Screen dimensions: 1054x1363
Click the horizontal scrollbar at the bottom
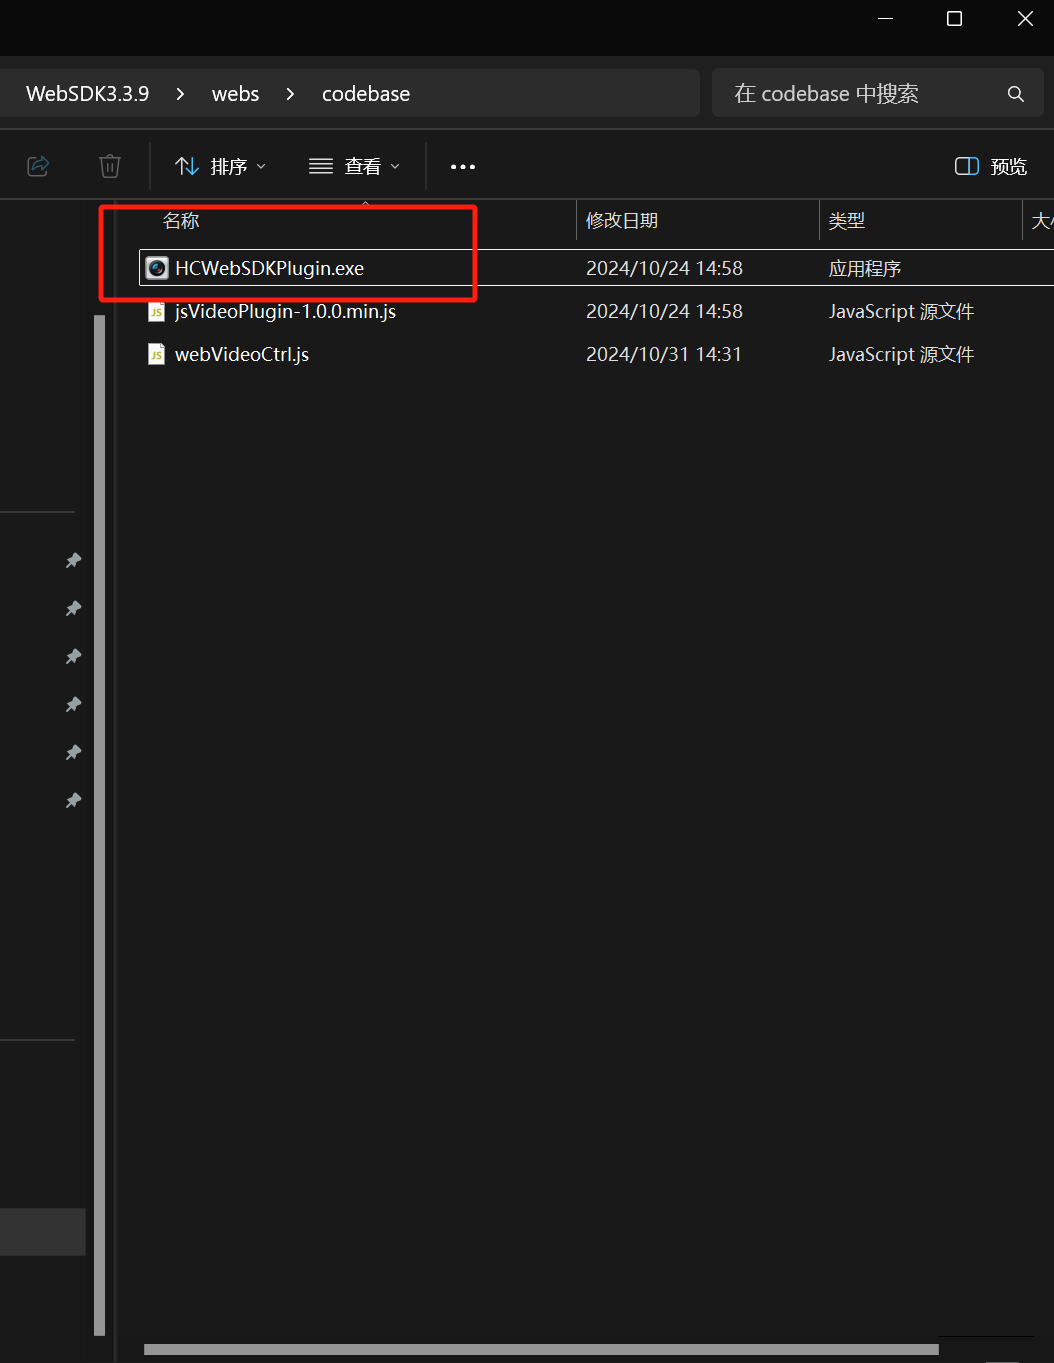(540, 1348)
